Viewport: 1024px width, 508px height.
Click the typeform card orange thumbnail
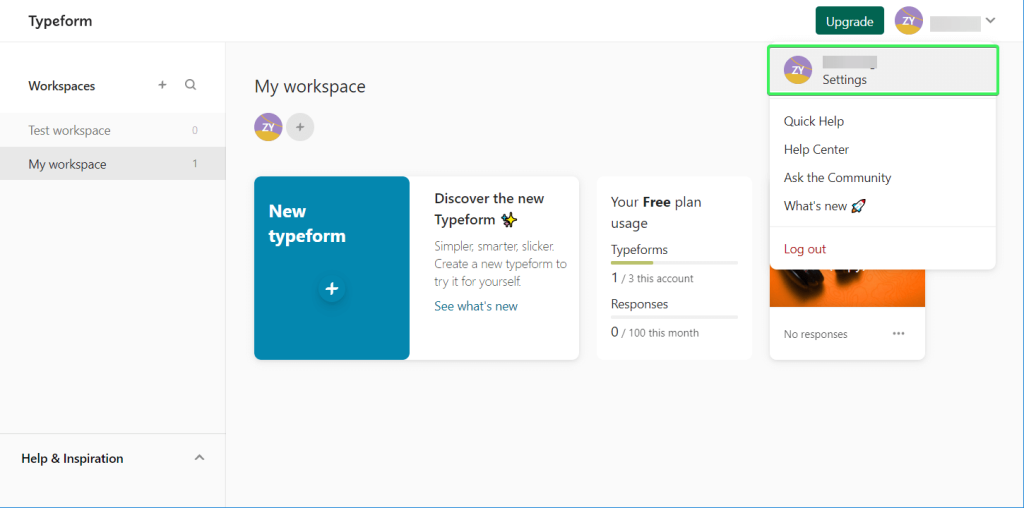847,289
